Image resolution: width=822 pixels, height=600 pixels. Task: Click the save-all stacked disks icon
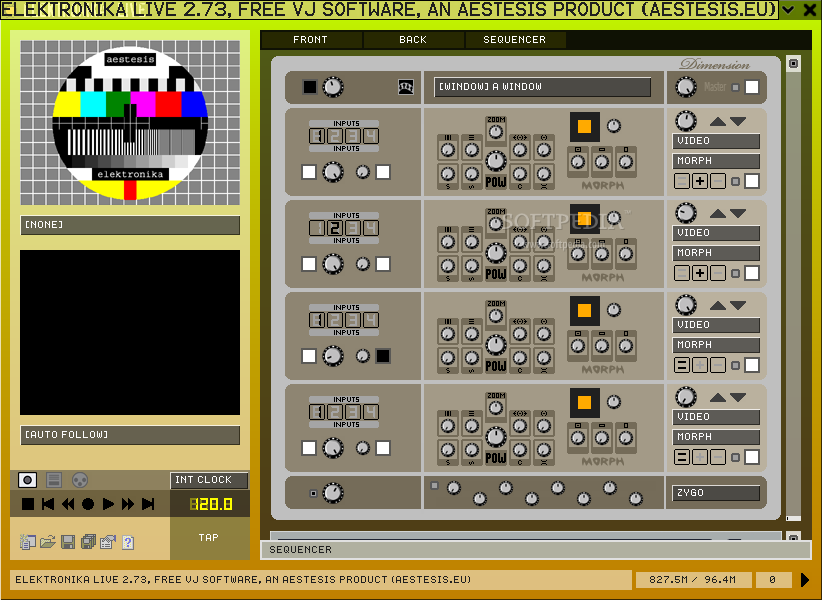tap(88, 542)
